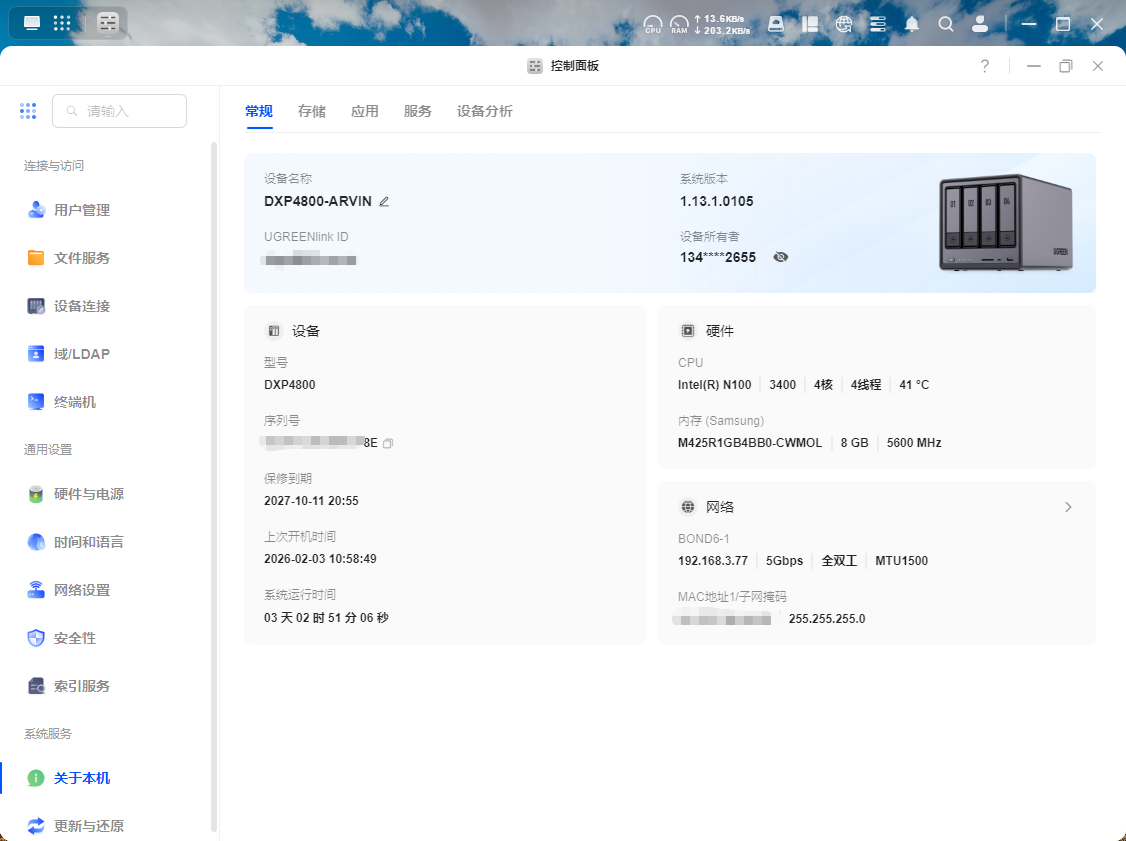Open the app grid launcher in taskbar
This screenshot has height=841, width=1126.
(x=62, y=23)
